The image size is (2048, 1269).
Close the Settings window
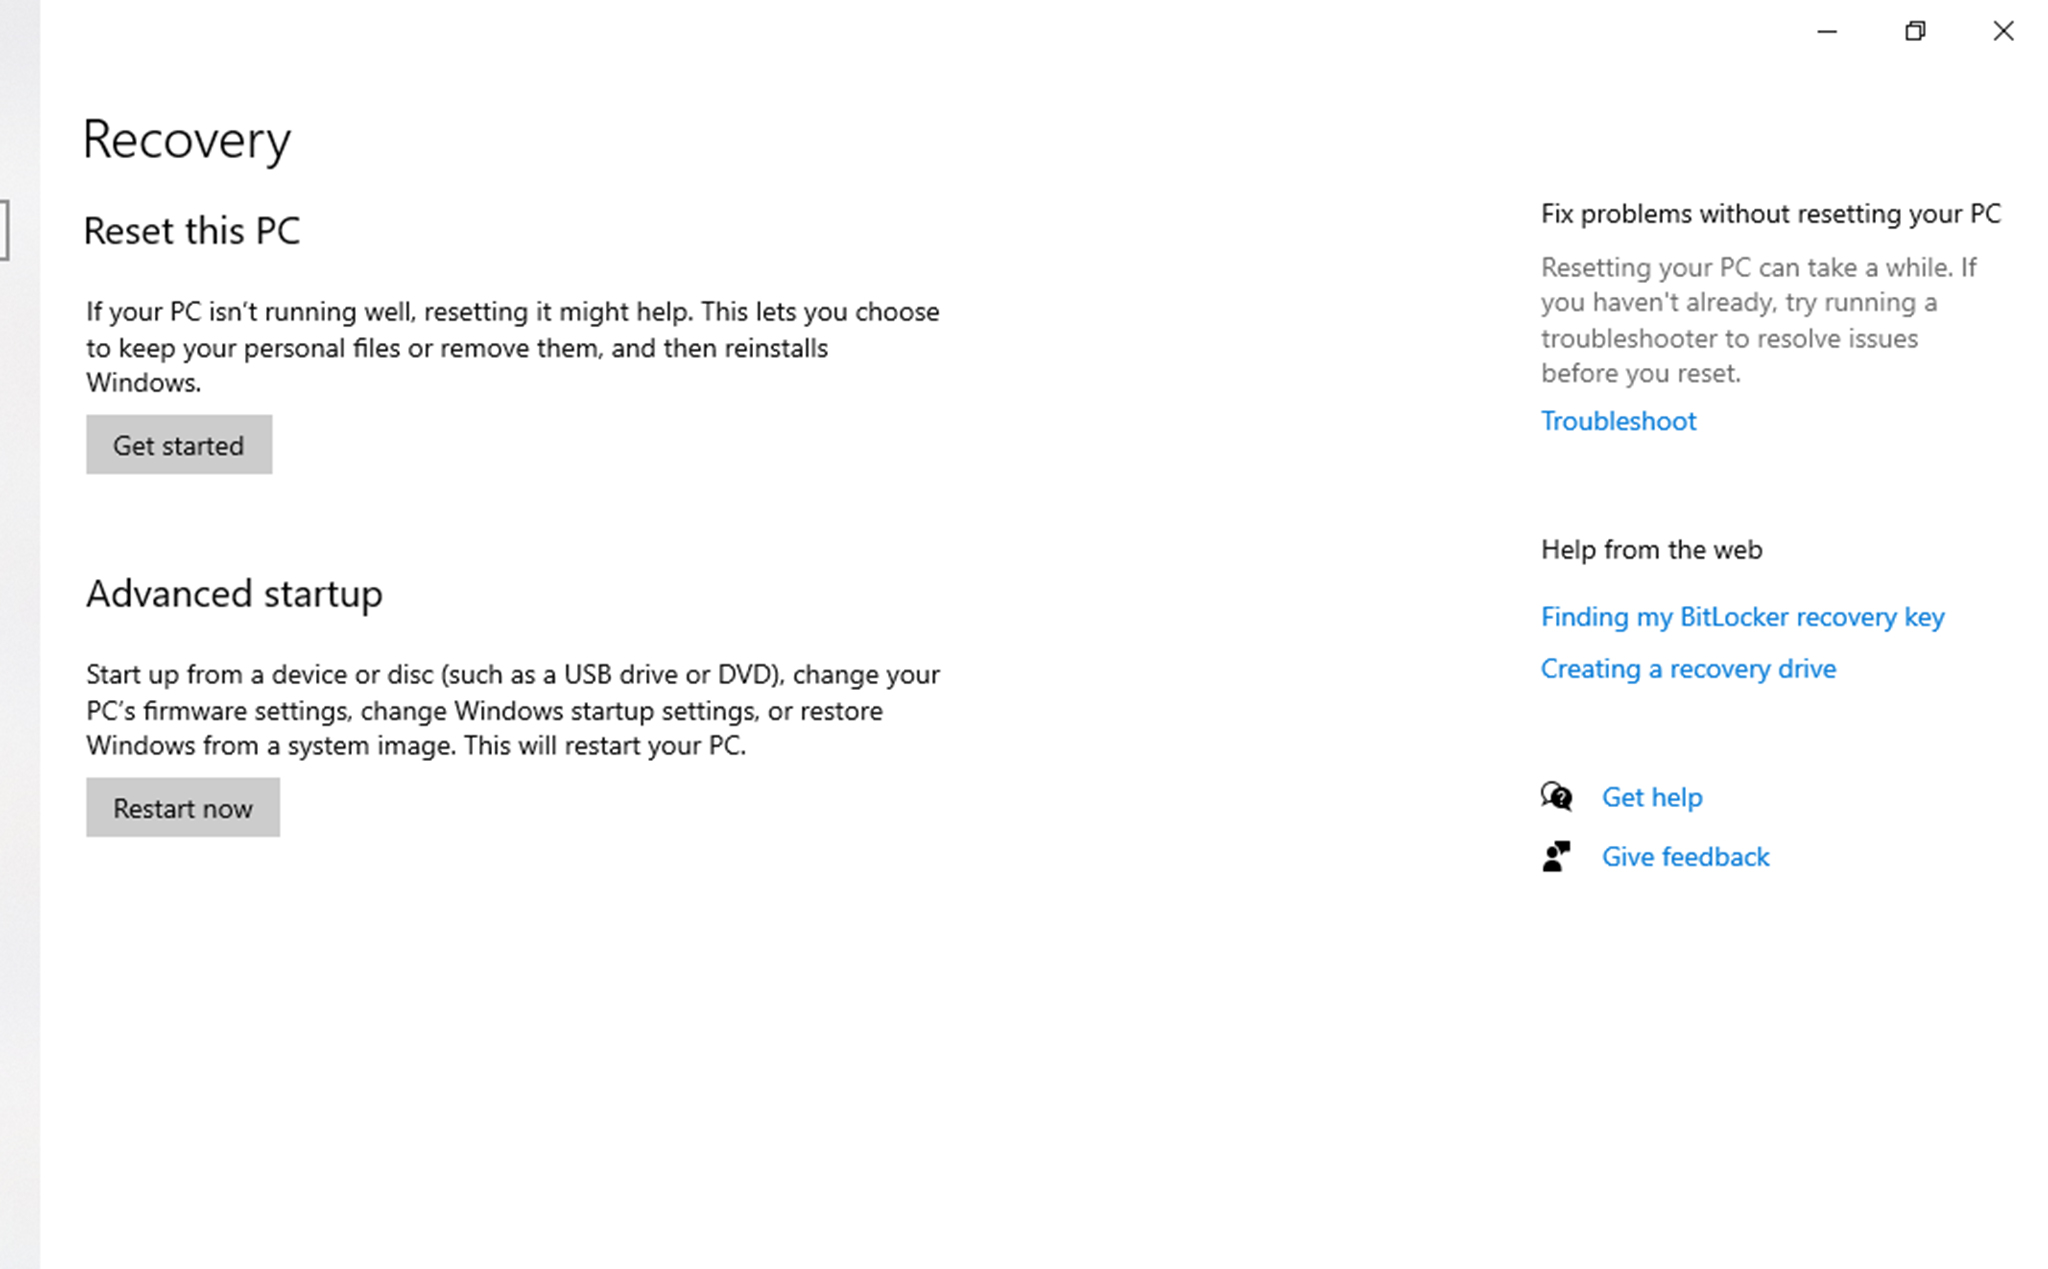click(2003, 32)
